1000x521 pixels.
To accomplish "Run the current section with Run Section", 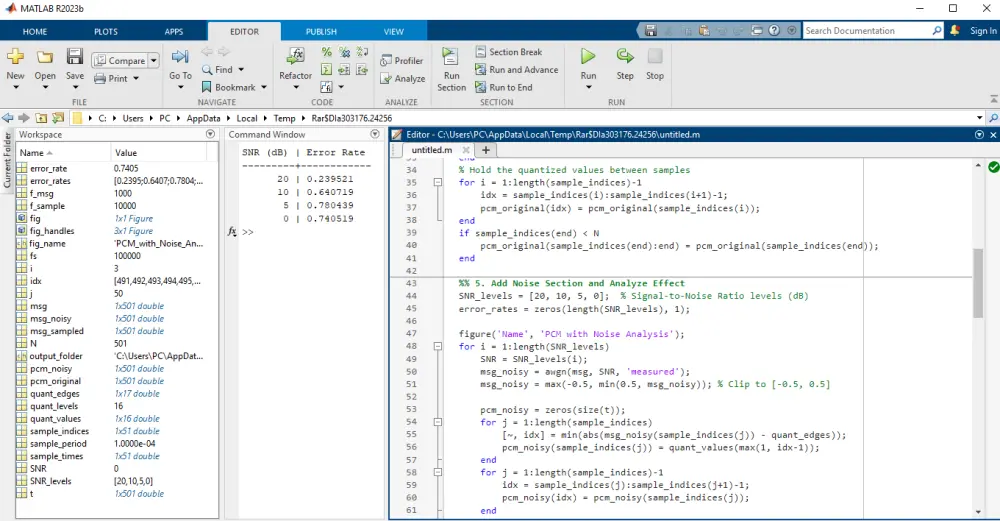I will pos(452,70).
